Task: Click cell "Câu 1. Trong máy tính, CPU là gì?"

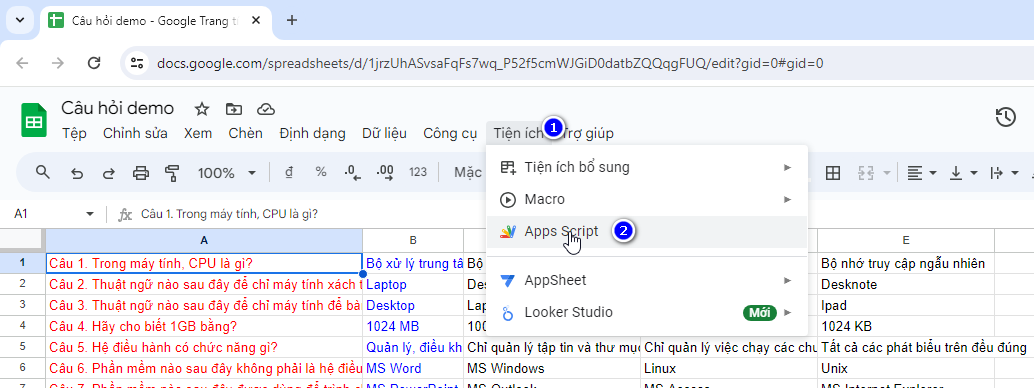Action: pos(204,263)
